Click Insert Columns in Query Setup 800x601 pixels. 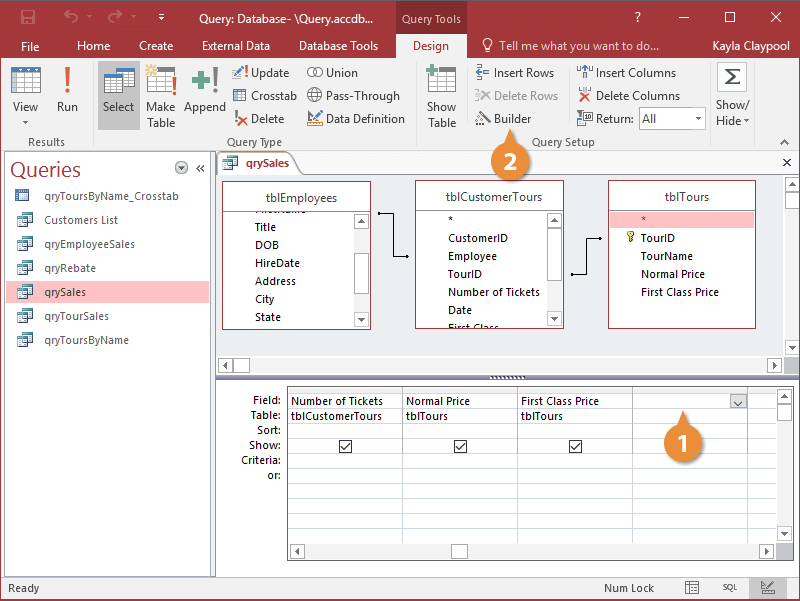pyautogui.click(x=626, y=73)
